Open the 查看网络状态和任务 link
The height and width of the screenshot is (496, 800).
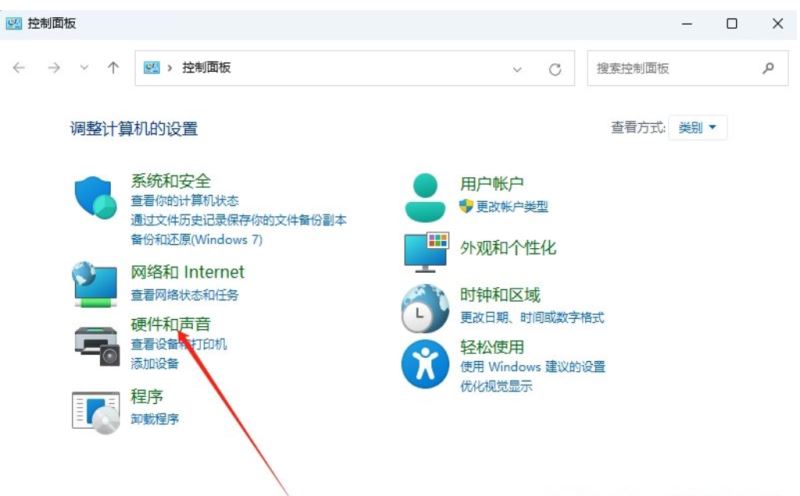(x=185, y=295)
